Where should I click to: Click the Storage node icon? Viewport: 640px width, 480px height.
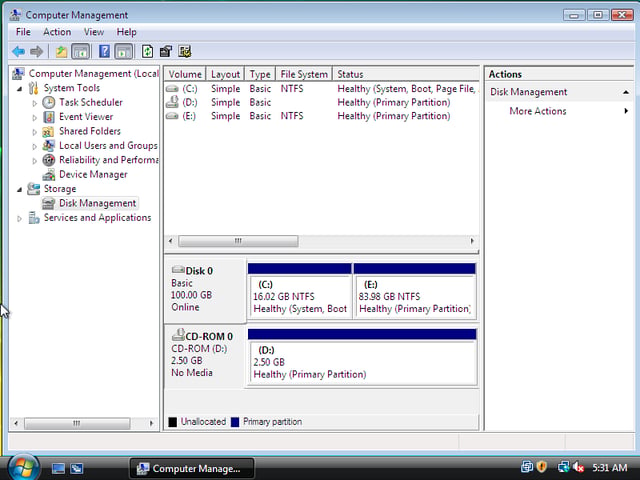pos(33,189)
